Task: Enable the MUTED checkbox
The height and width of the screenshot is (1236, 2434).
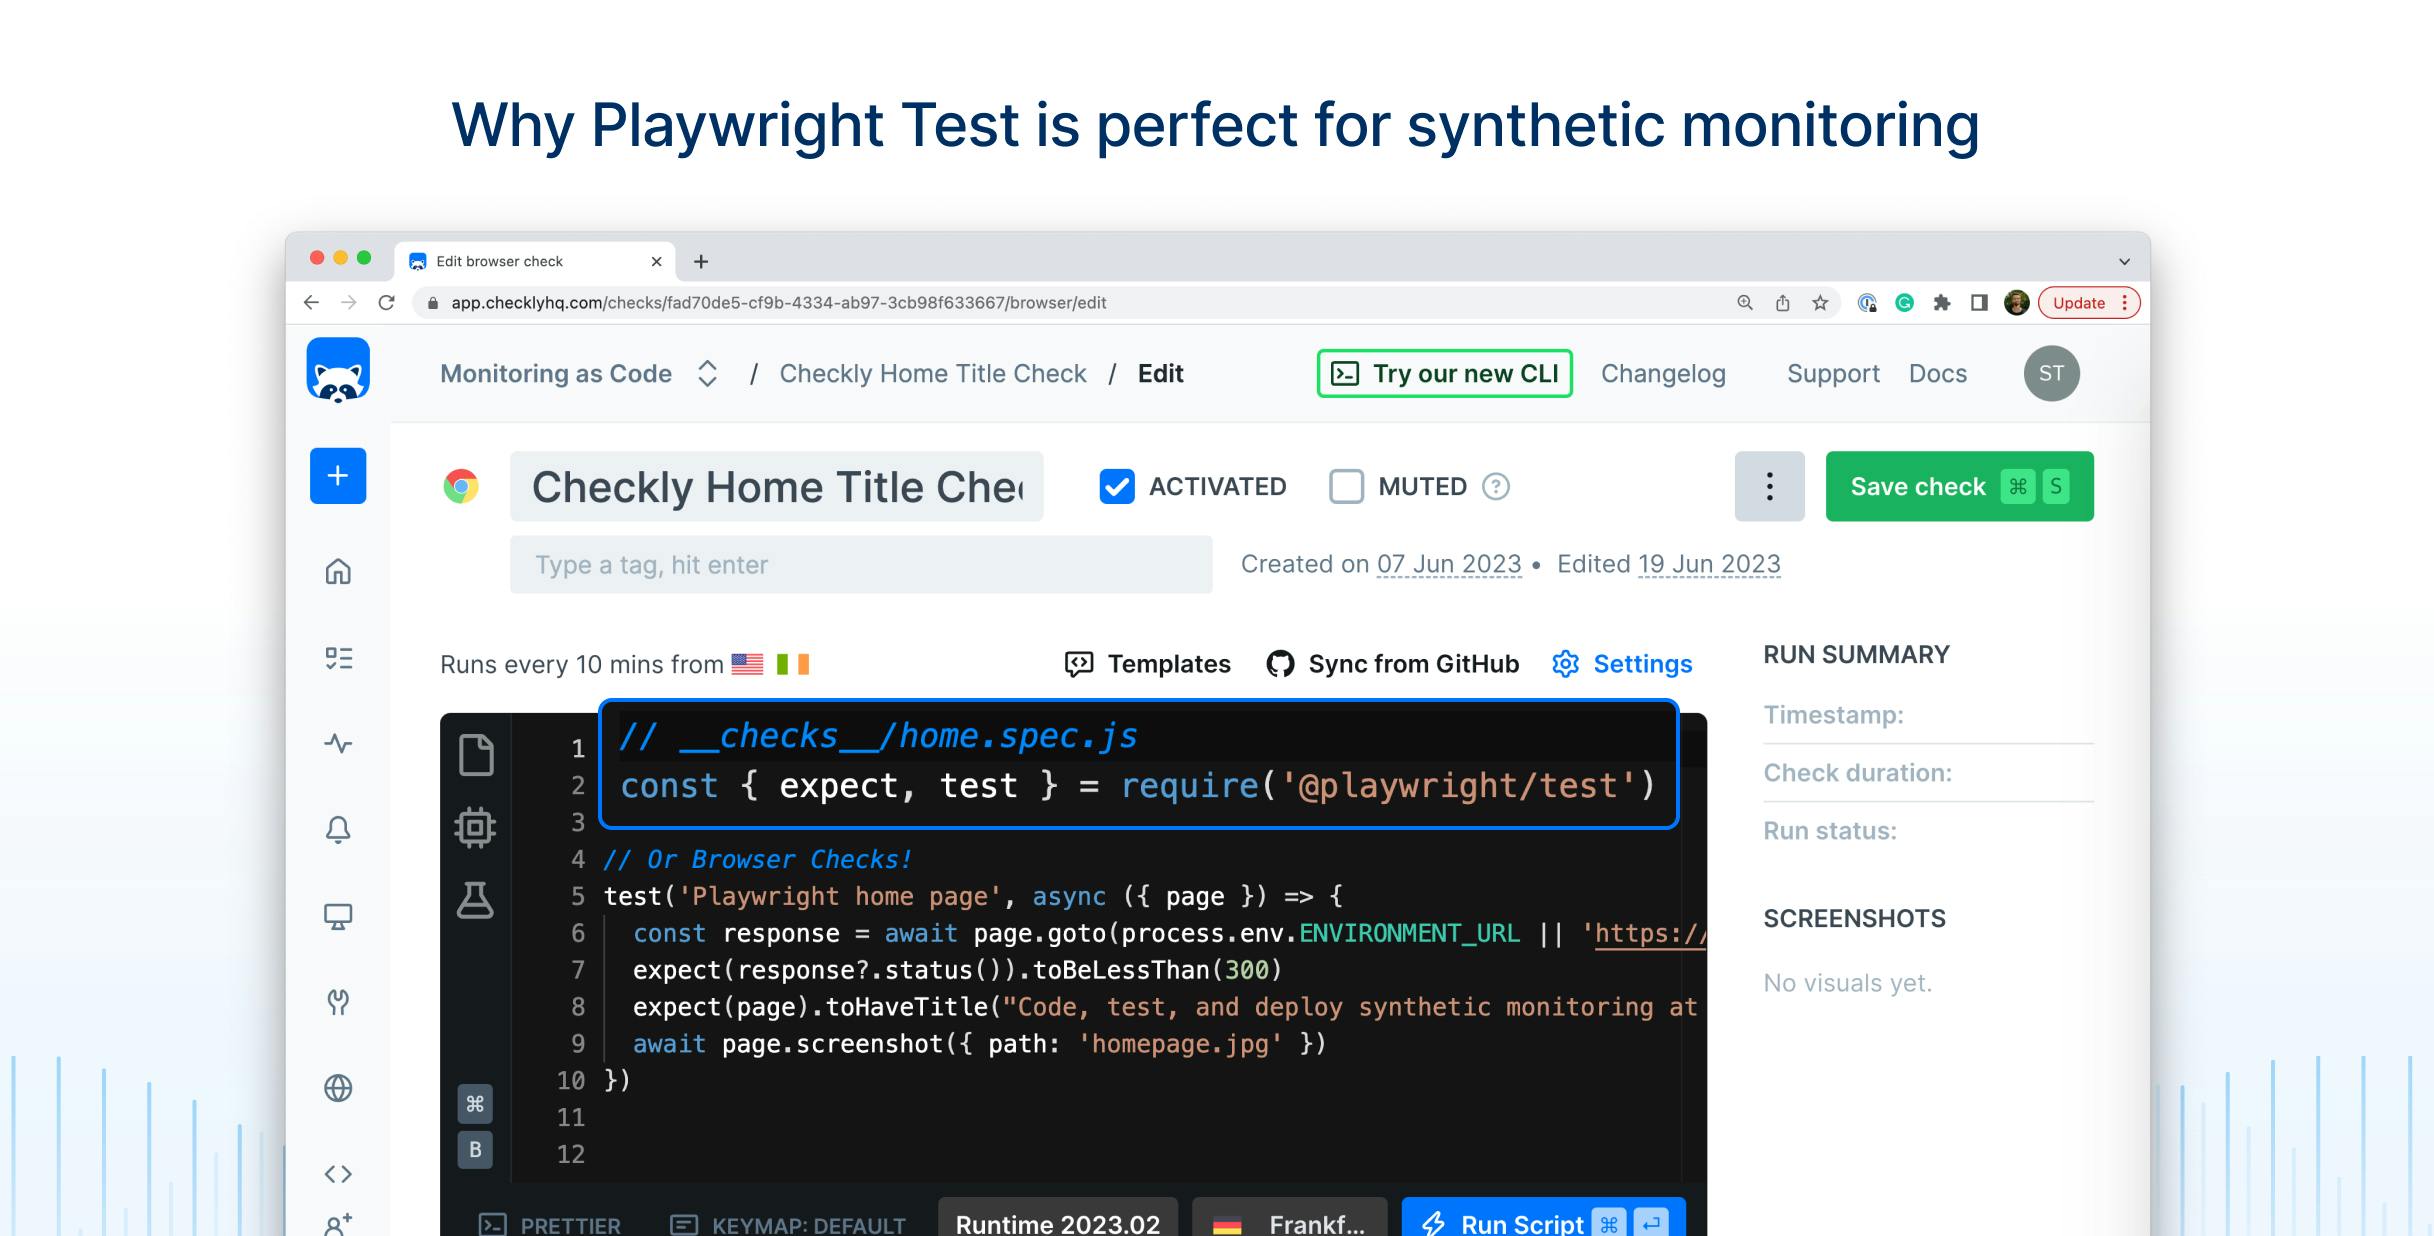Action: [x=1347, y=487]
